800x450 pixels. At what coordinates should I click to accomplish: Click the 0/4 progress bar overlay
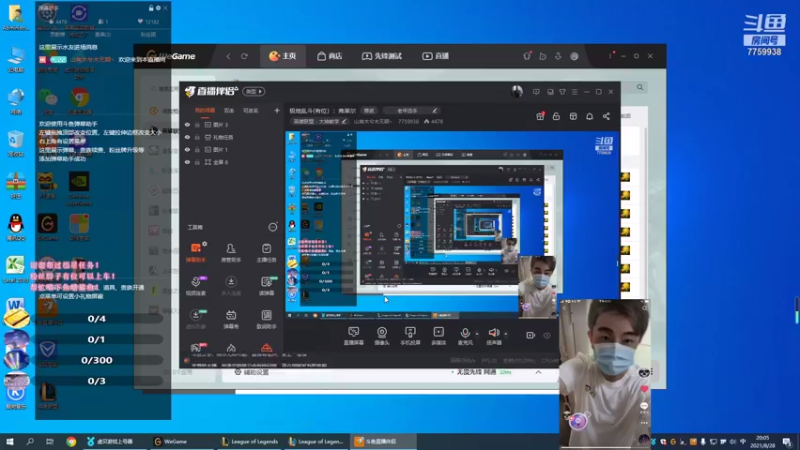point(96,319)
